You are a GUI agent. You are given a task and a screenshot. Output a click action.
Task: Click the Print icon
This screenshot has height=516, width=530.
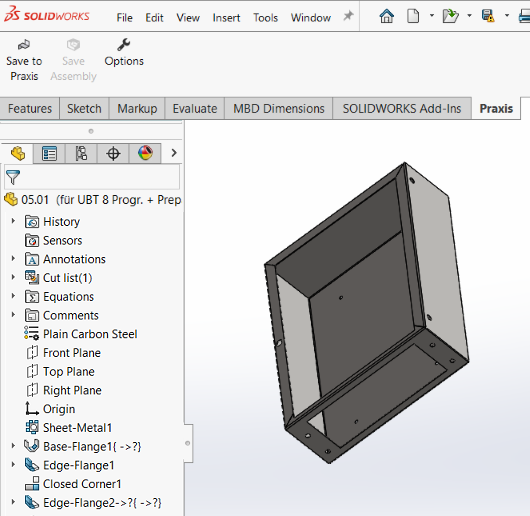tap(525, 16)
